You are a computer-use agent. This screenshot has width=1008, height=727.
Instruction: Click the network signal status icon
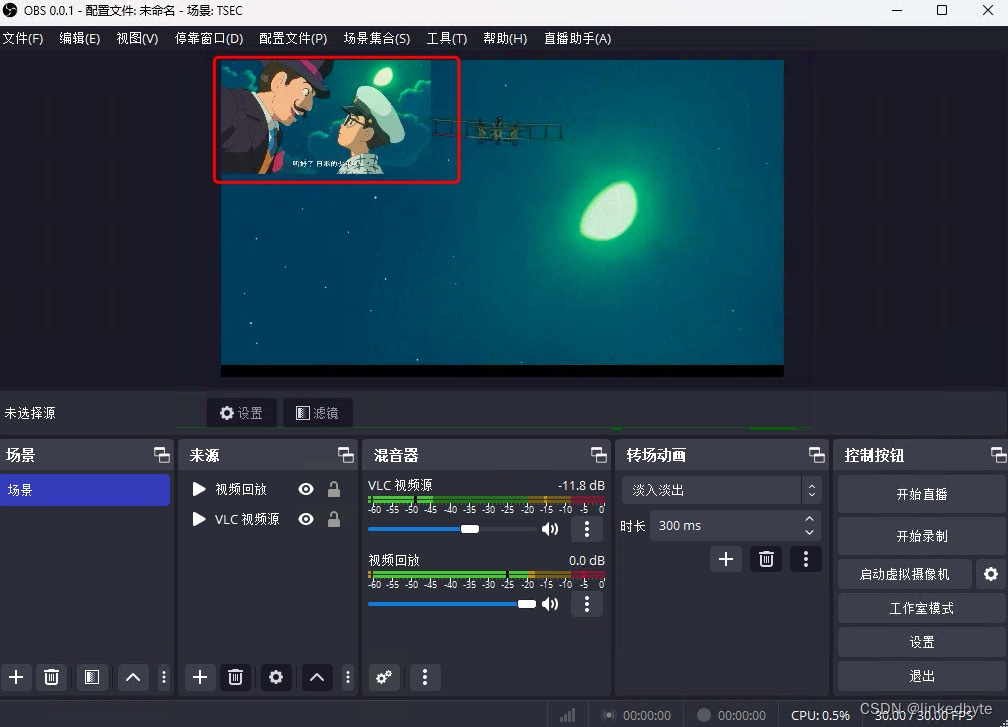point(567,715)
